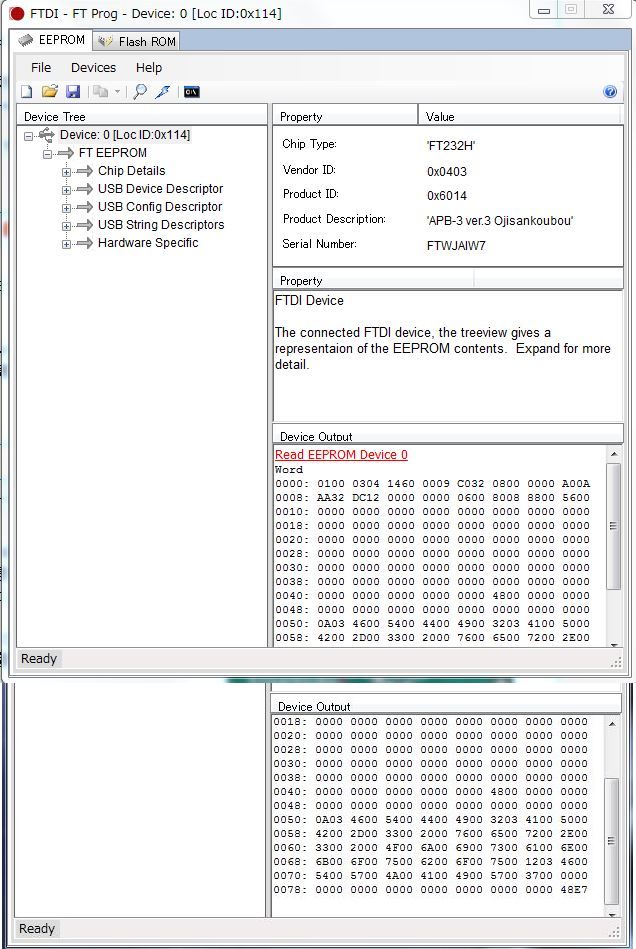The image size is (636, 949).
Task: Select the FT EEPROM tree item
Action: point(113,153)
